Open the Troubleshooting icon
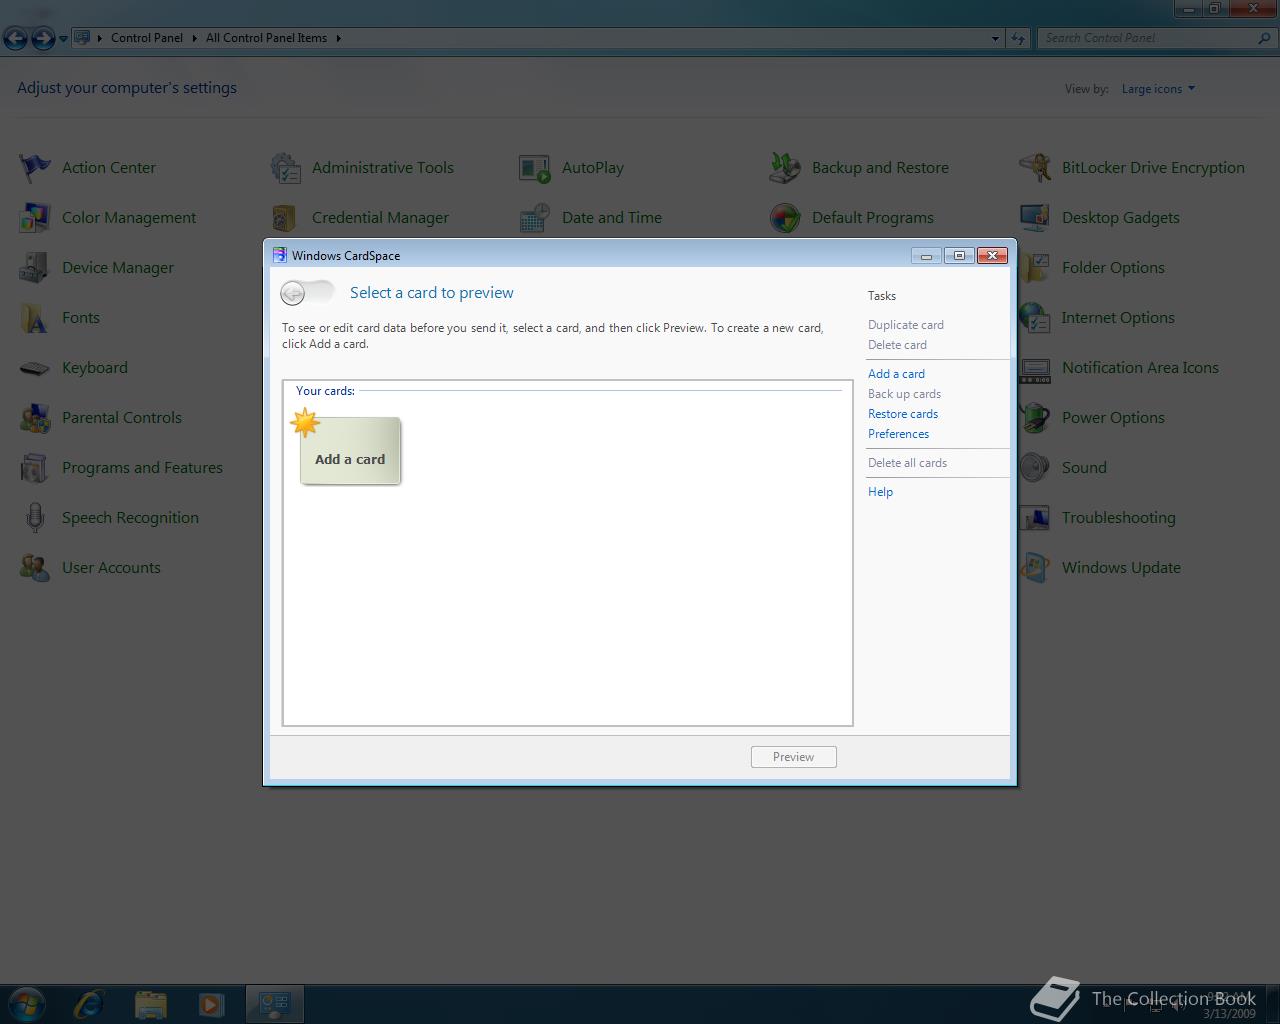 pyautogui.click(x=1035, y=517)
